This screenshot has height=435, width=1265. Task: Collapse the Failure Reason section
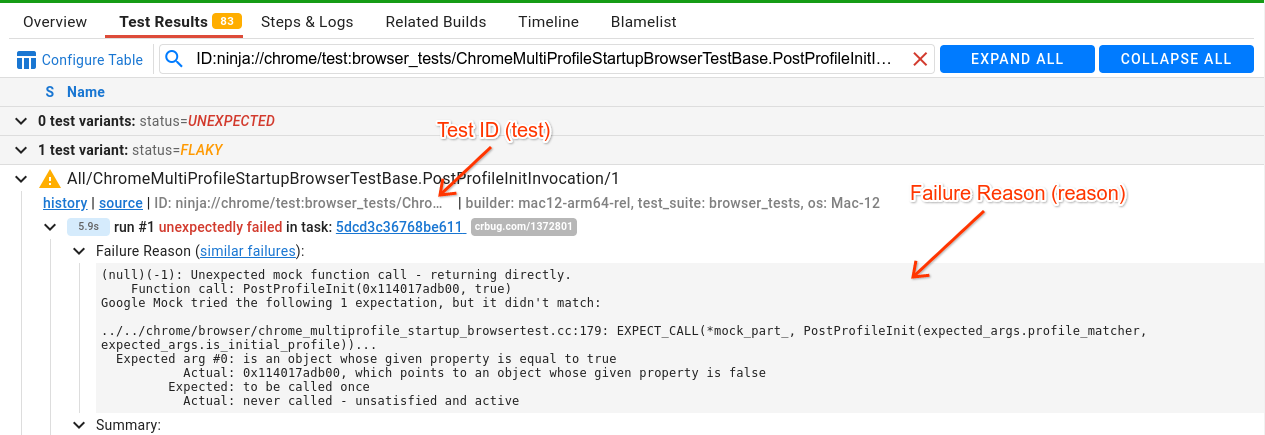click(x=80, y=251)
